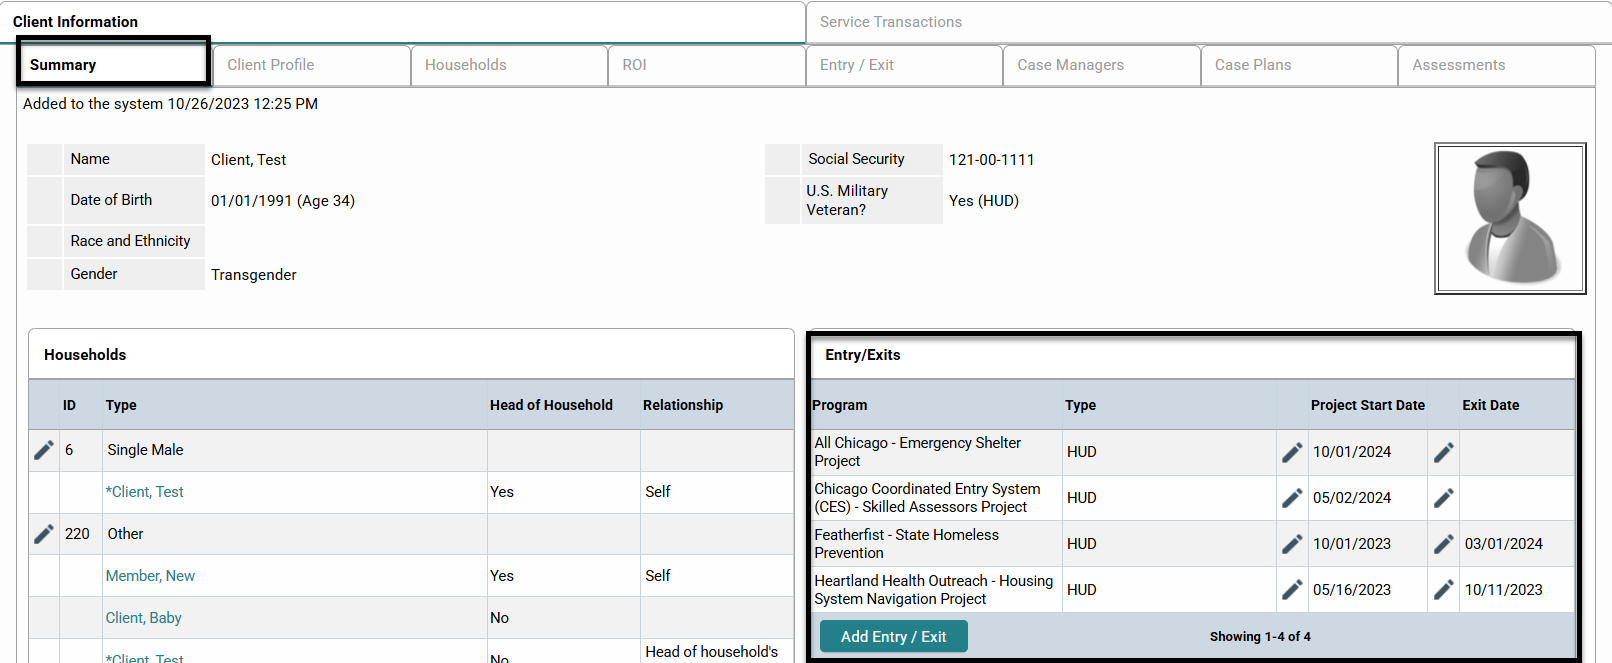The height and width of the screenshot is (663, 1612).
Task: Edit exit date of Chicago Coordinated Entry System
Action: pyautogui.click(x=1443, y=498)
